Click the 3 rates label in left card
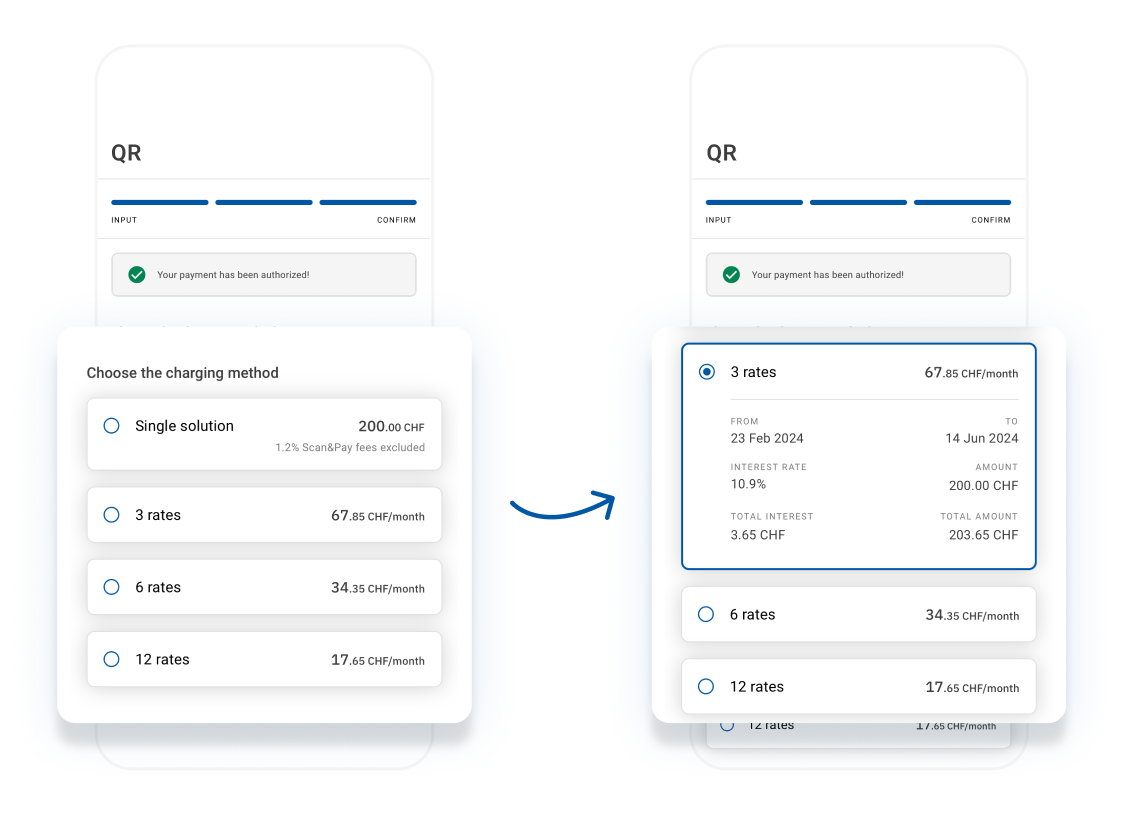Screen dimensions: 1122x840 pyautogui.click(x=158, y=515)
